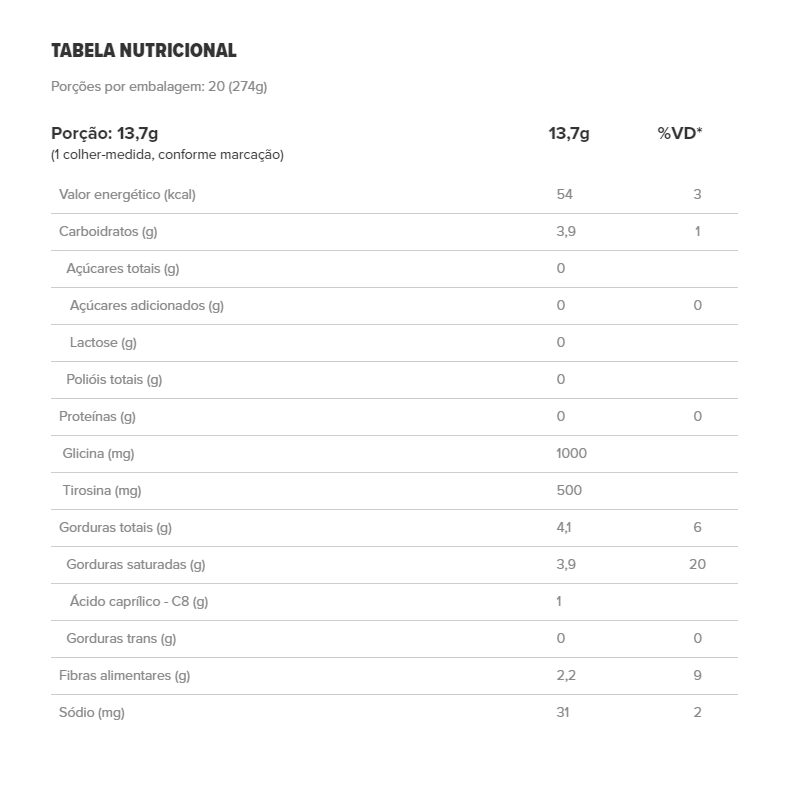Viewport: 801px width, 800px height.
Task: Select the Carboidratos (g) row label
Action: [x=108, y=231]
